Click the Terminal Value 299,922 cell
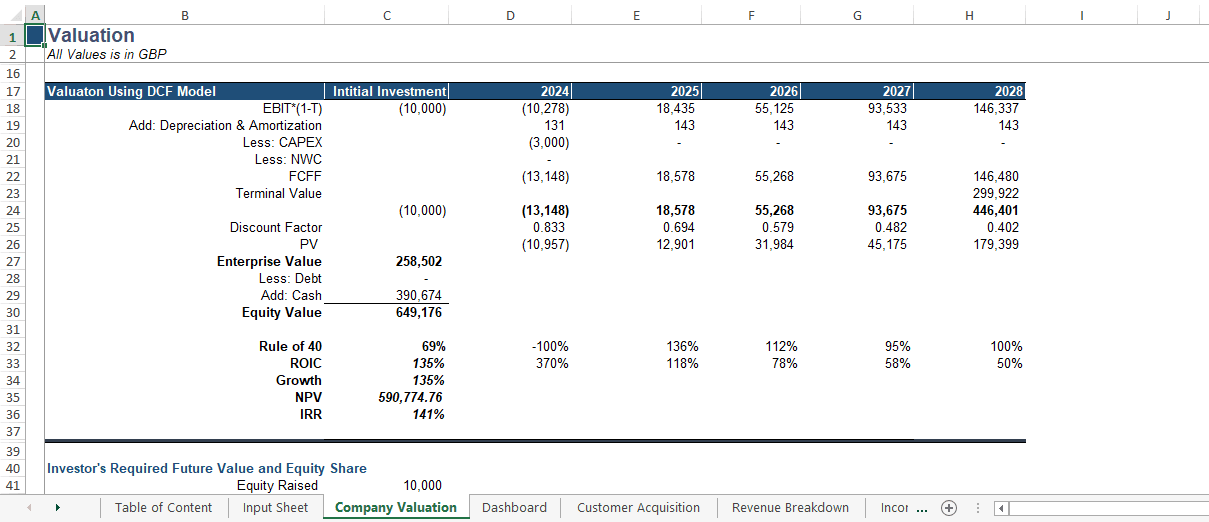The image size is (1209, 522). (996, 193)
